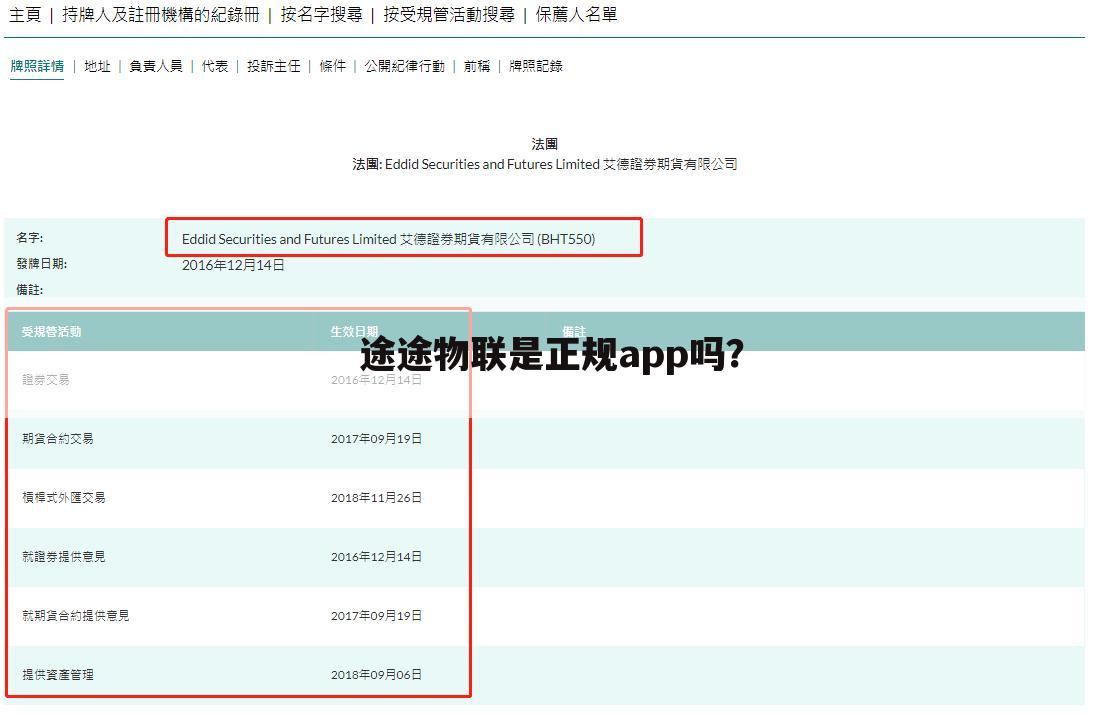Screen dimensions: 1102x715
Task: Select the 提供資產管理 row label
Action: click(x=58, y=675)
